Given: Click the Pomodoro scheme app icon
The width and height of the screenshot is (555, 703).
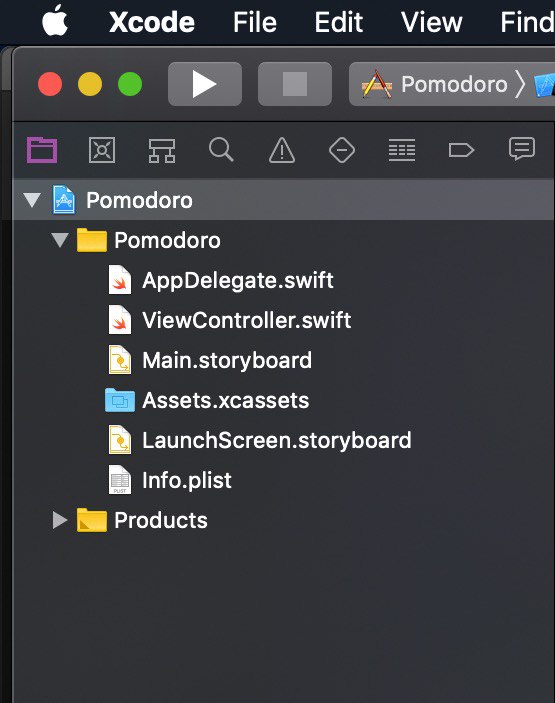Looking at the screenshot, I should 377,84.
